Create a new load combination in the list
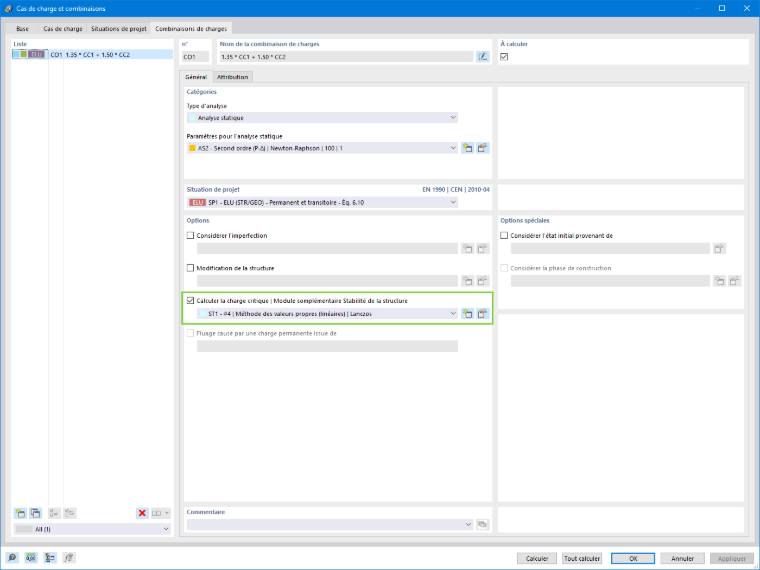The height and width of the screenshot is (570, 760). (x=20, y=513)
